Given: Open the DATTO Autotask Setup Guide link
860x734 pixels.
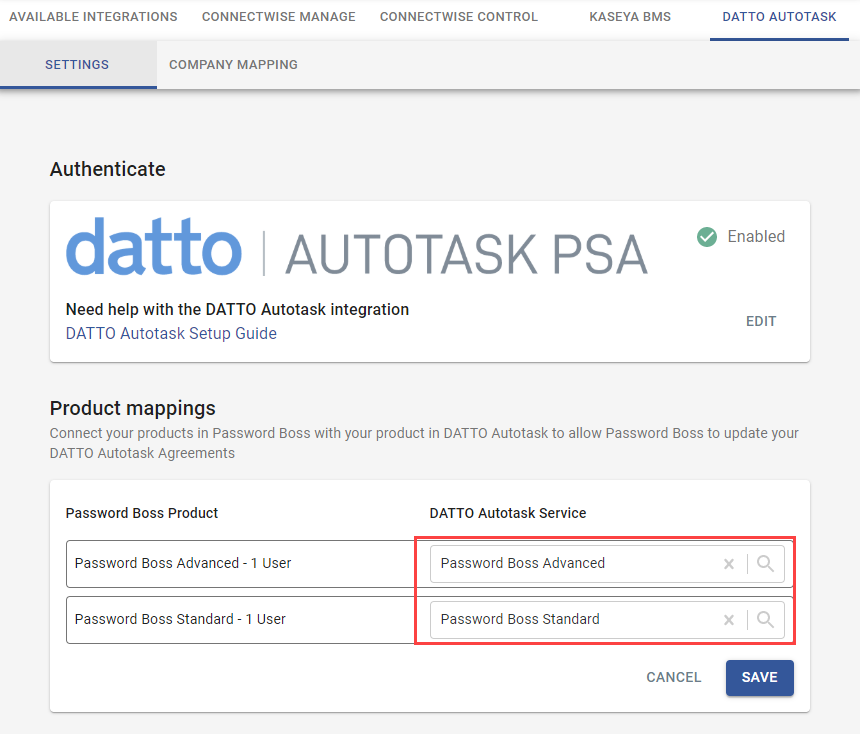Looking at the screenshot, I should [171, 334].
